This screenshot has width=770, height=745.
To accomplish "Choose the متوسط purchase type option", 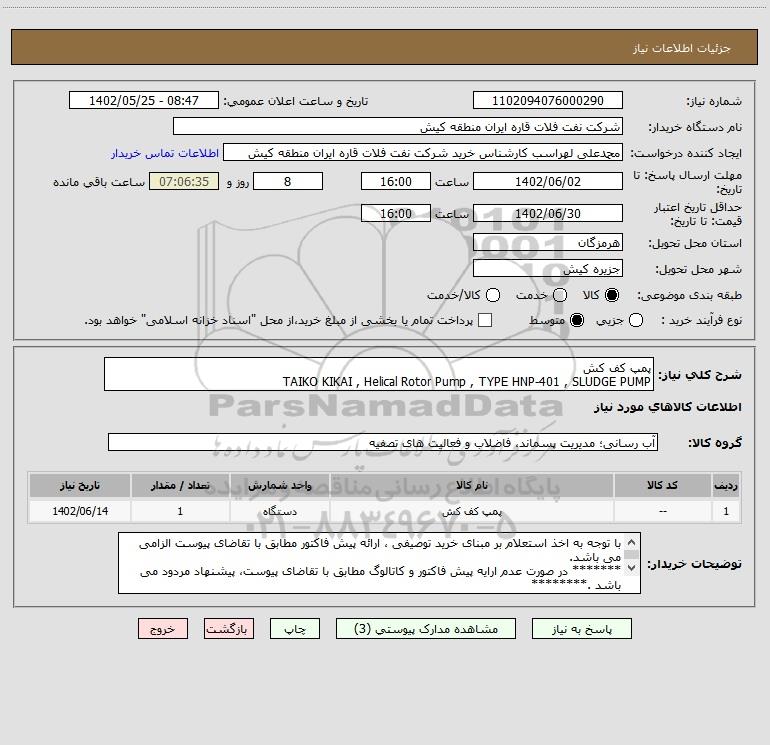I will click(577, 320).
